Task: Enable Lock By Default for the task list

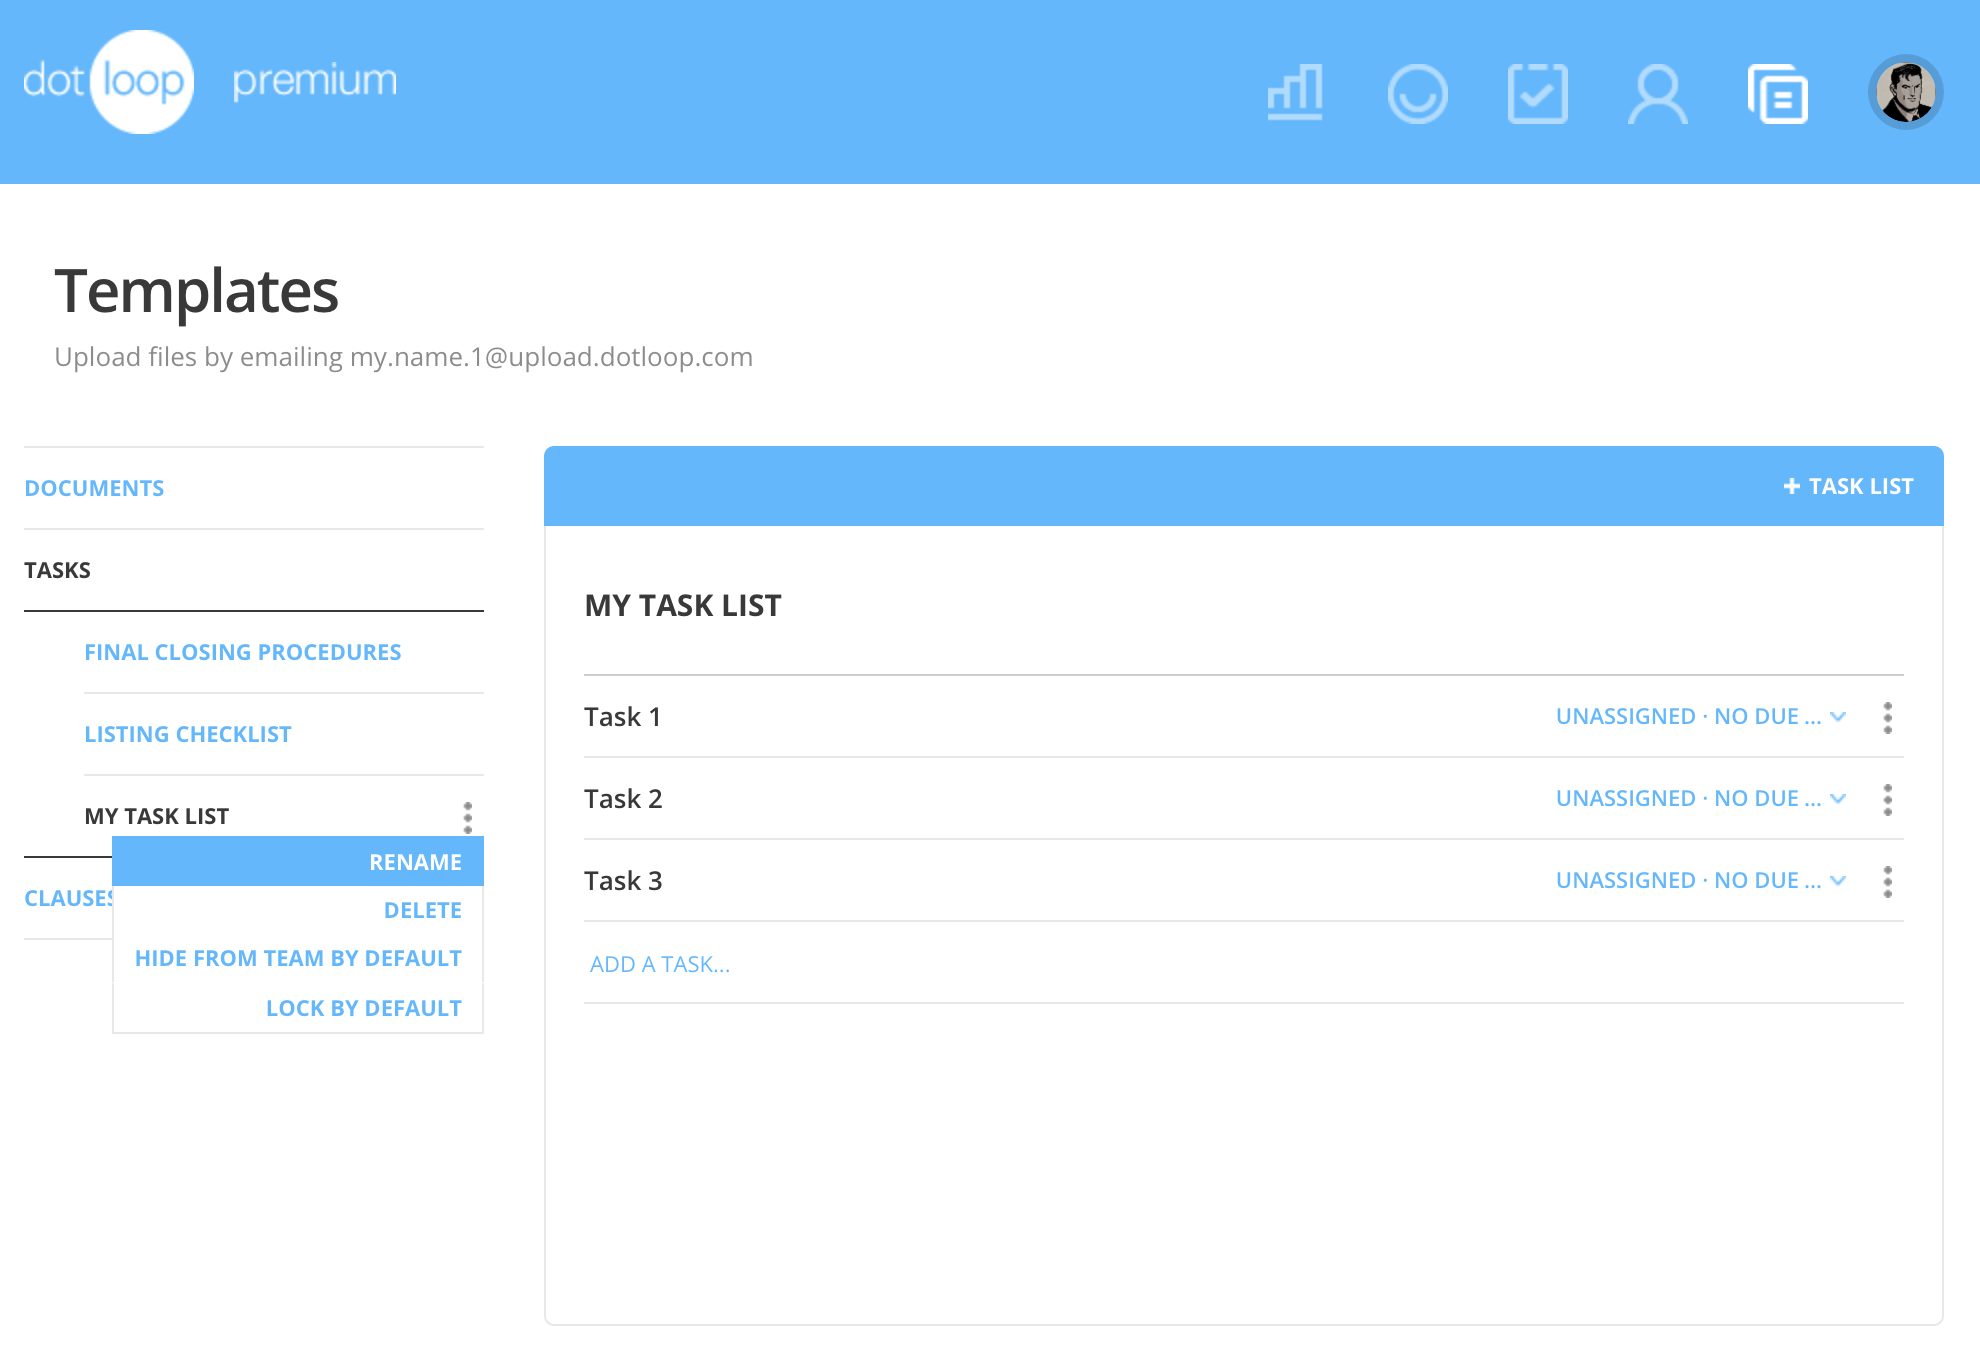Action: (364, 1007)
